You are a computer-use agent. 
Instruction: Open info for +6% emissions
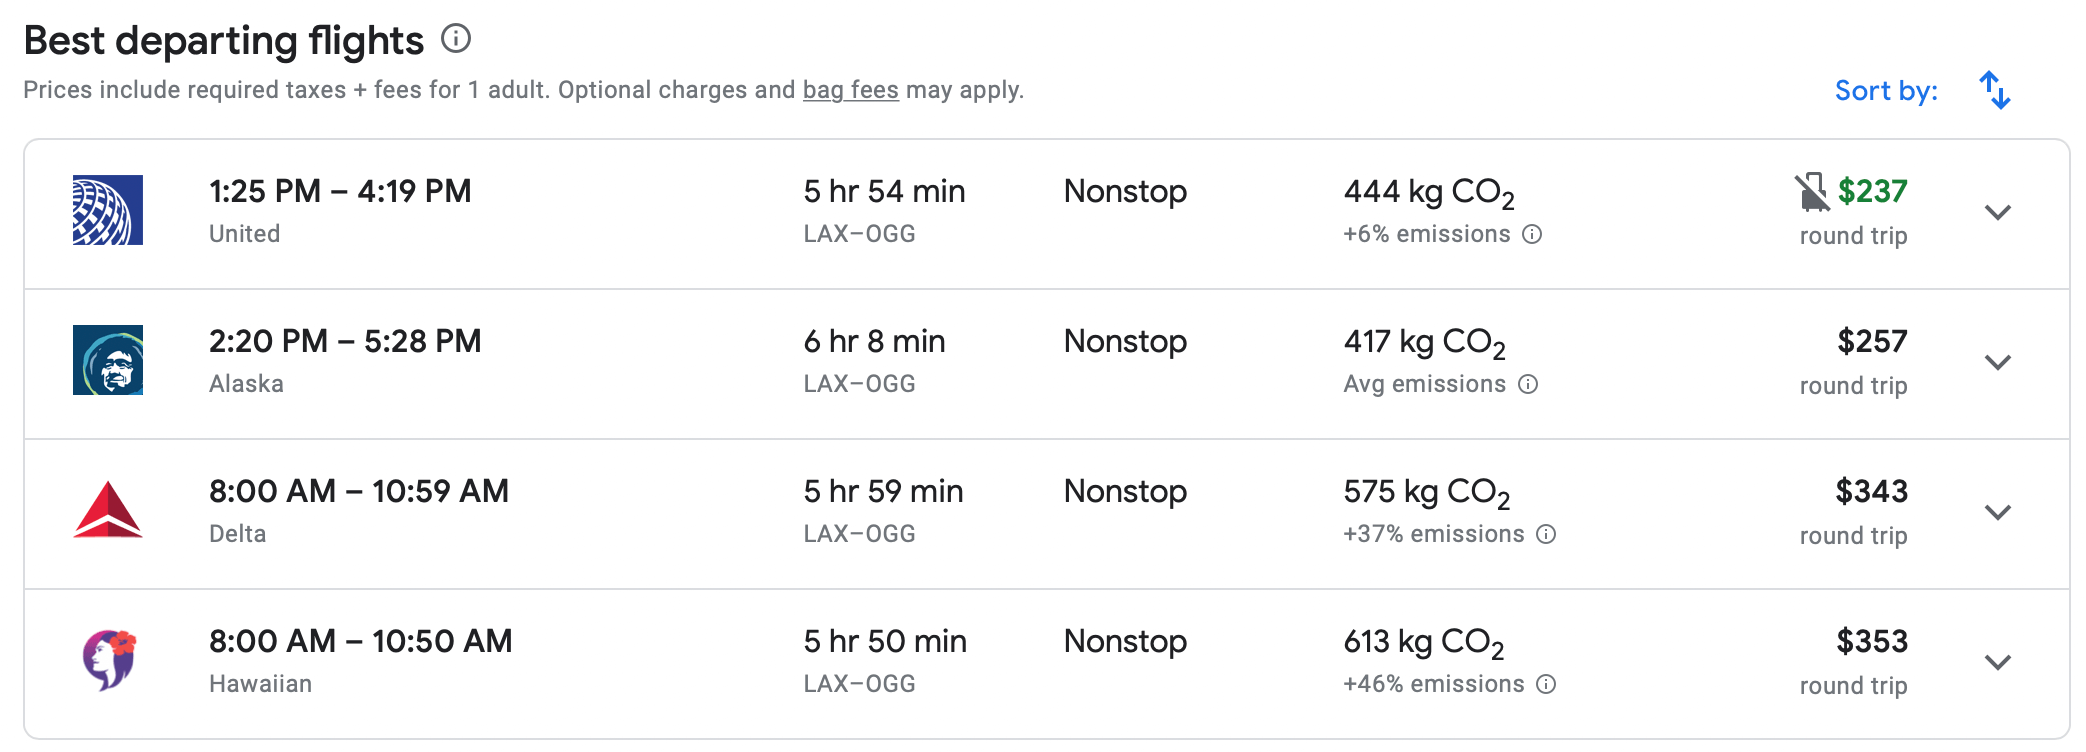click(1532, 234)
